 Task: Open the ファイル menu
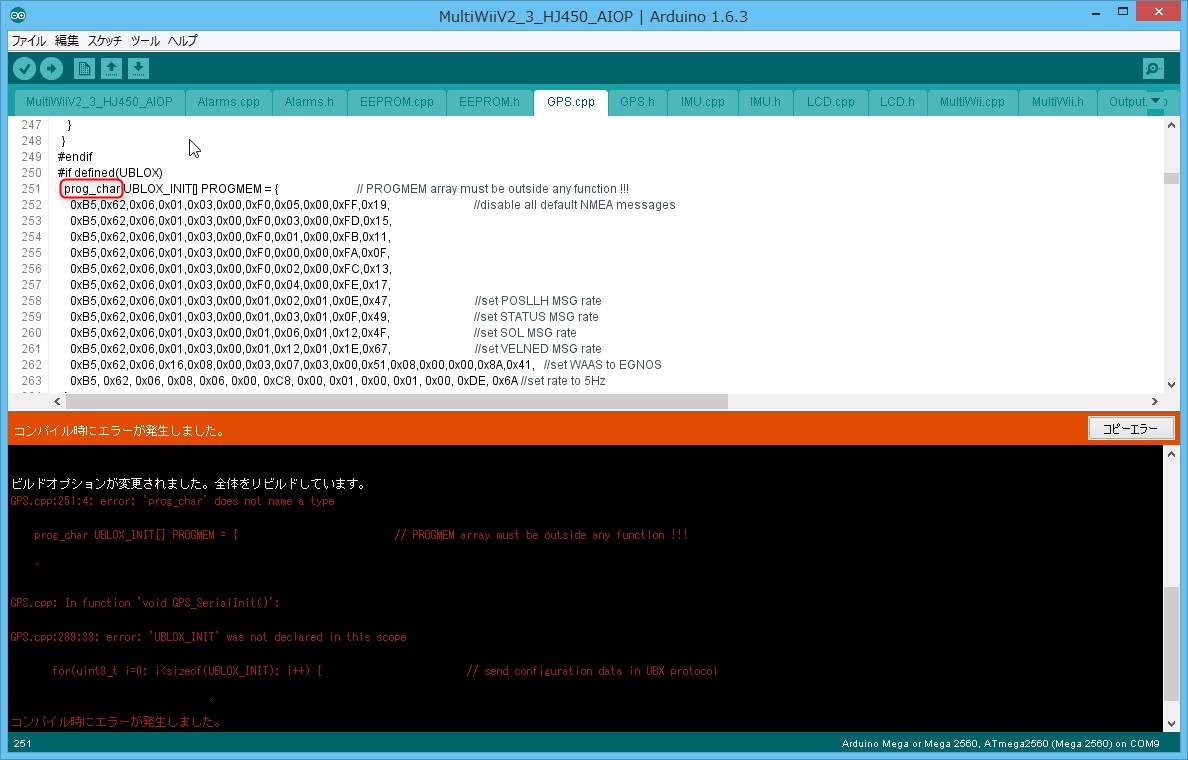28,41
